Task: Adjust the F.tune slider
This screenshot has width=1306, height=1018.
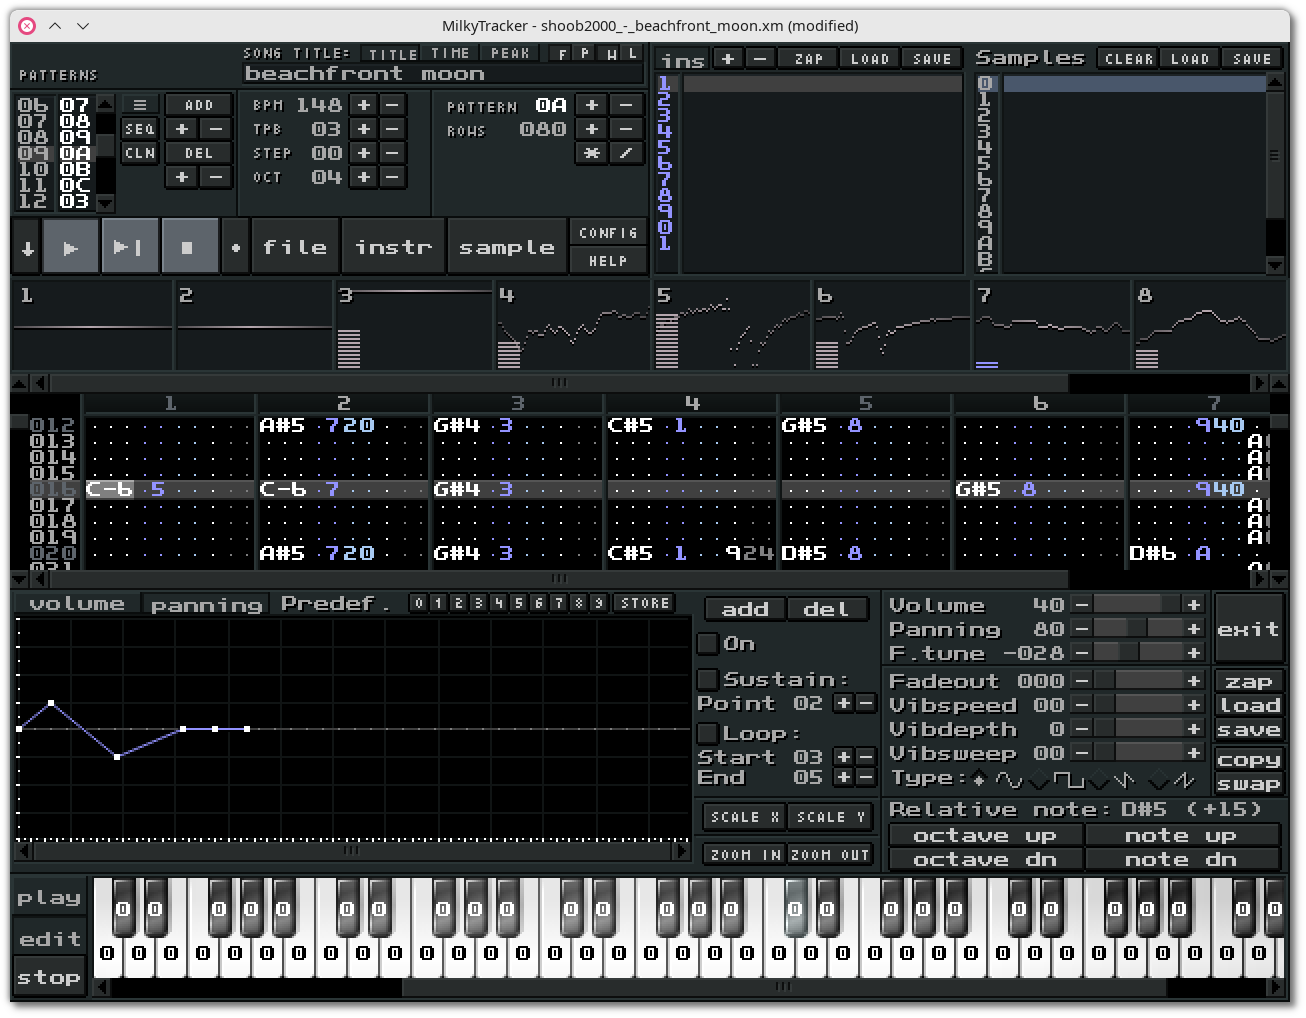Action: point(1138,653)
